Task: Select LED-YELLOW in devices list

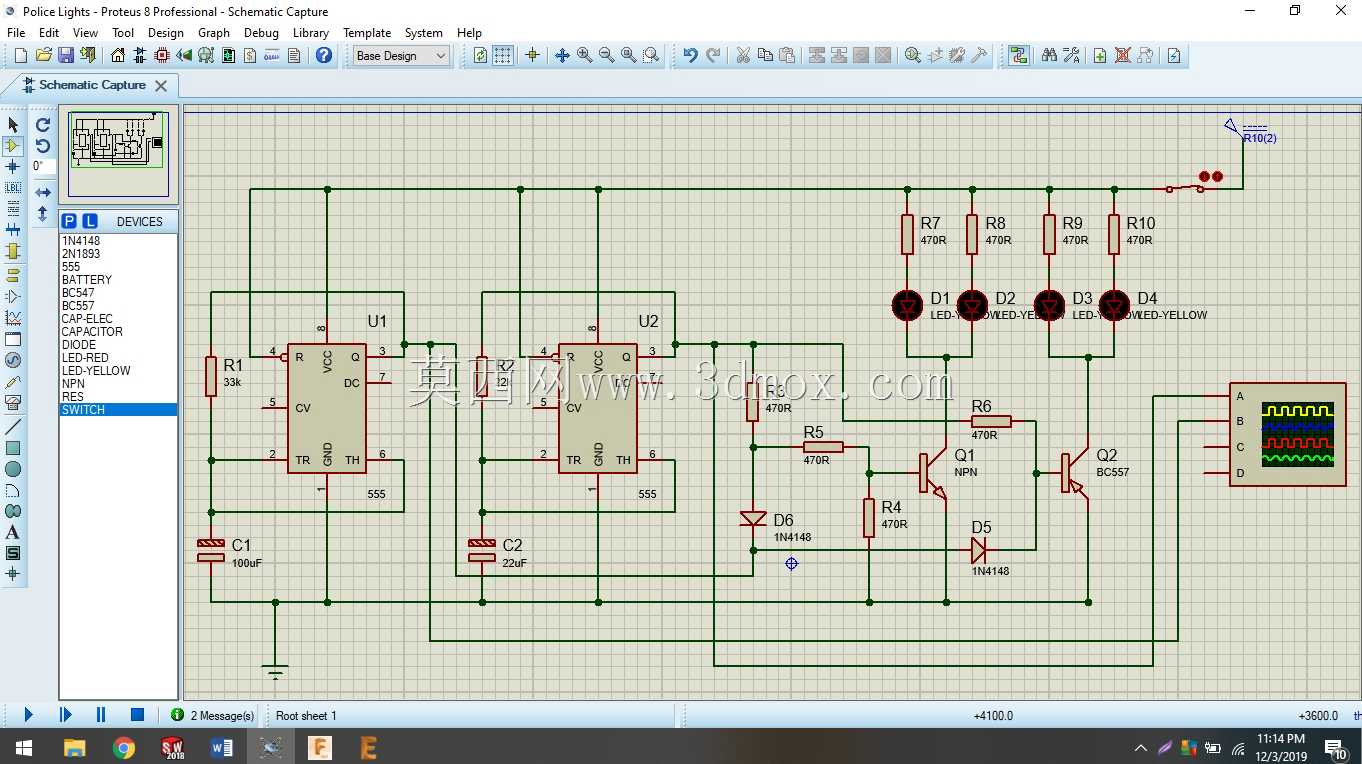Action: click(x=96, y=371)
